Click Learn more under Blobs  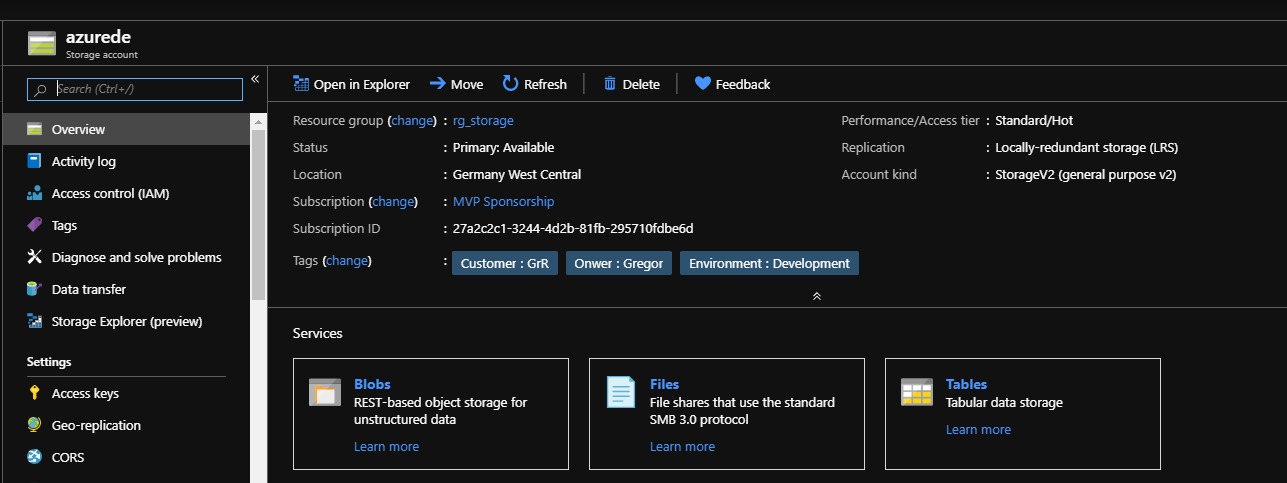[x=386, y=446]
